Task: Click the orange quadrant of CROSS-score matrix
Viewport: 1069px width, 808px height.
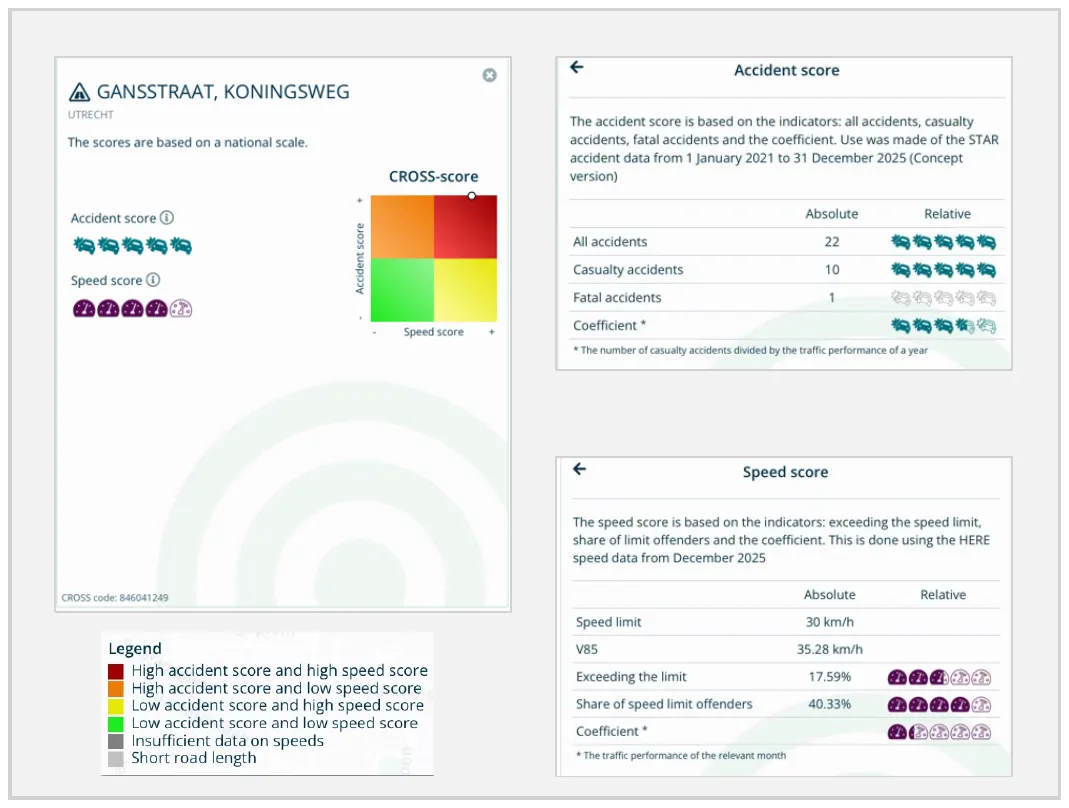Action: coord(402,227)
